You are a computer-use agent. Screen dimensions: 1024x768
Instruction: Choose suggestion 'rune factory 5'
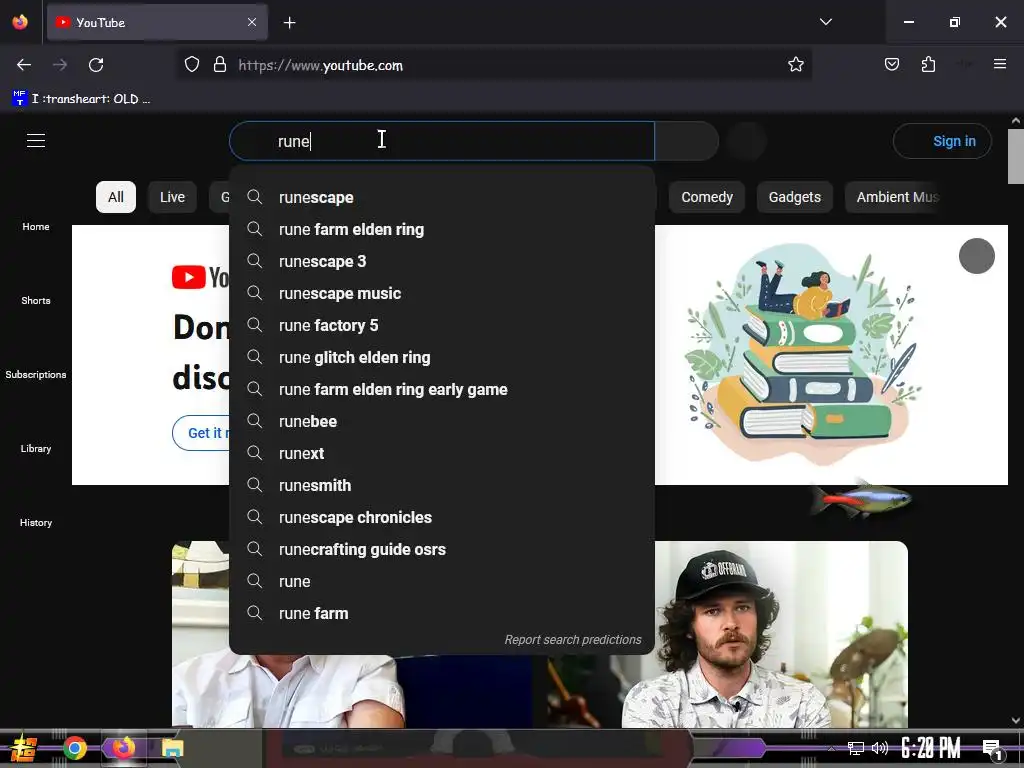442,325
